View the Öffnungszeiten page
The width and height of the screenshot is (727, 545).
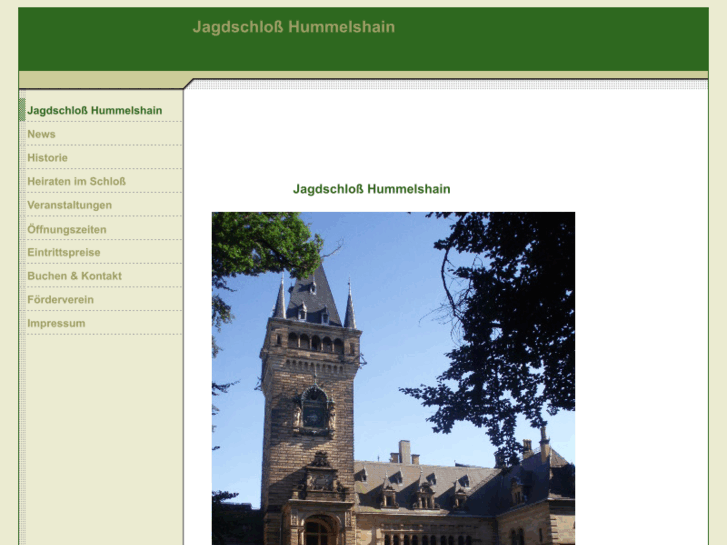coord(67,229)
